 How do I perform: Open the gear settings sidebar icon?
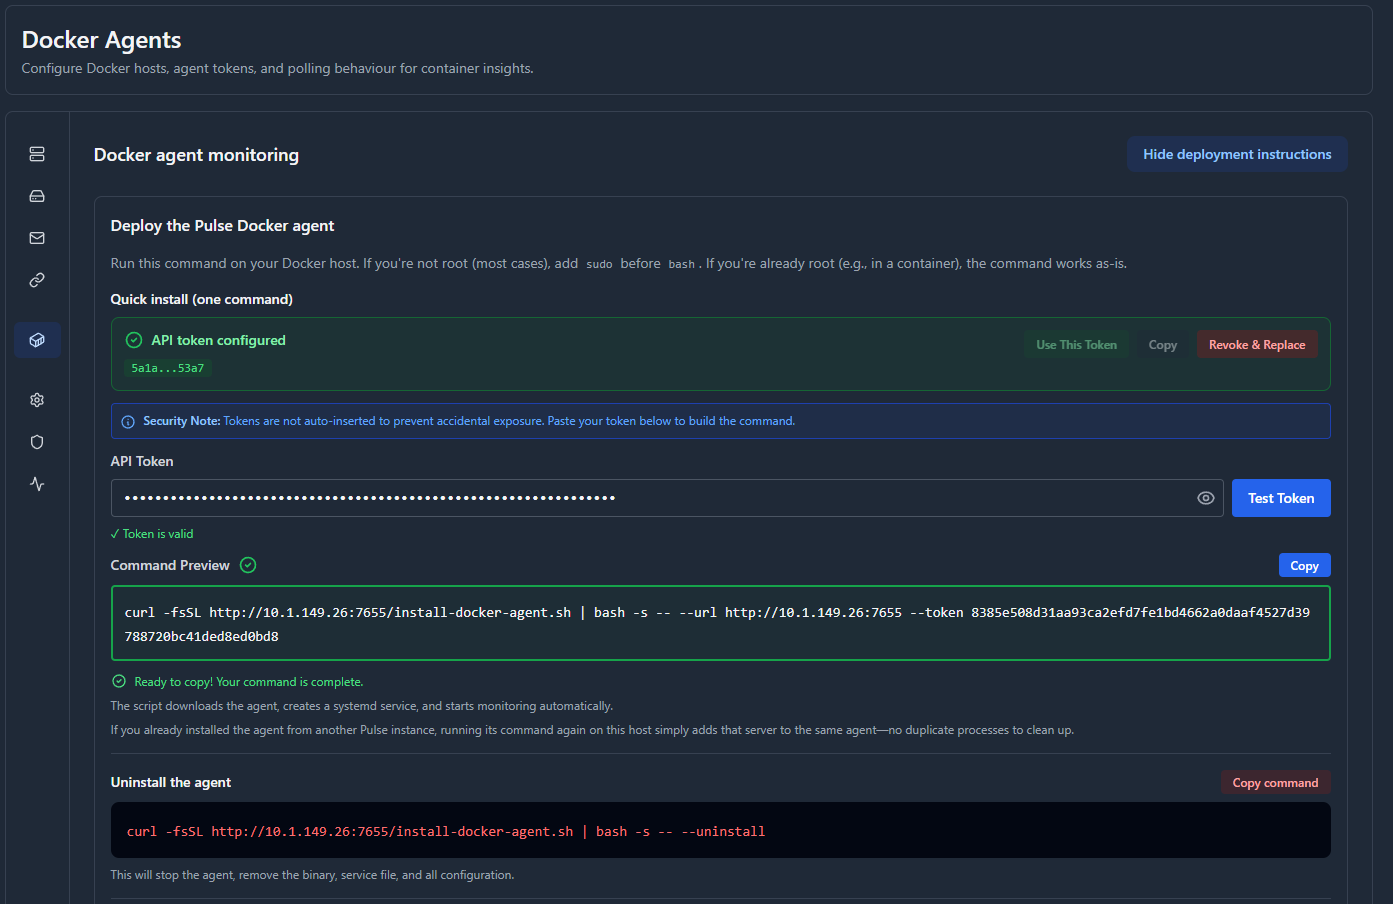(37, 400)
